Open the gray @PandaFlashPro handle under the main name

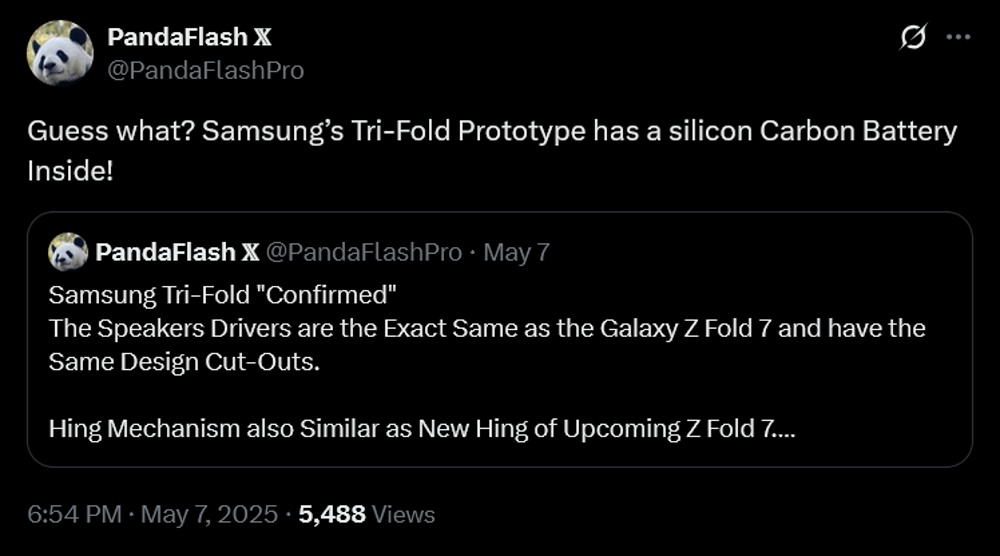(205, 70)
